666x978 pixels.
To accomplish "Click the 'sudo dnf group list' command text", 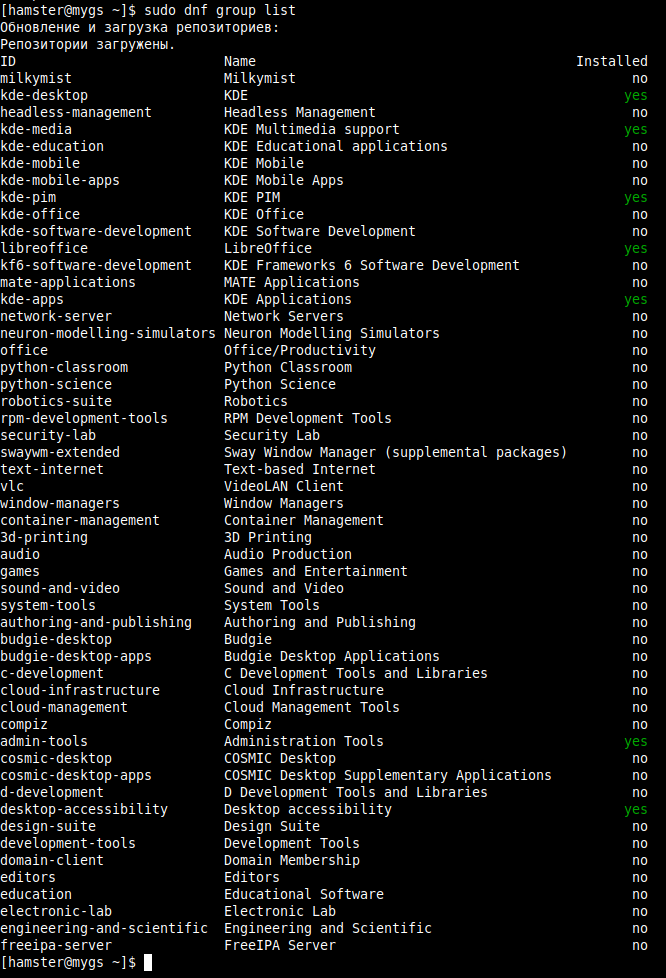I will (220, 10).
